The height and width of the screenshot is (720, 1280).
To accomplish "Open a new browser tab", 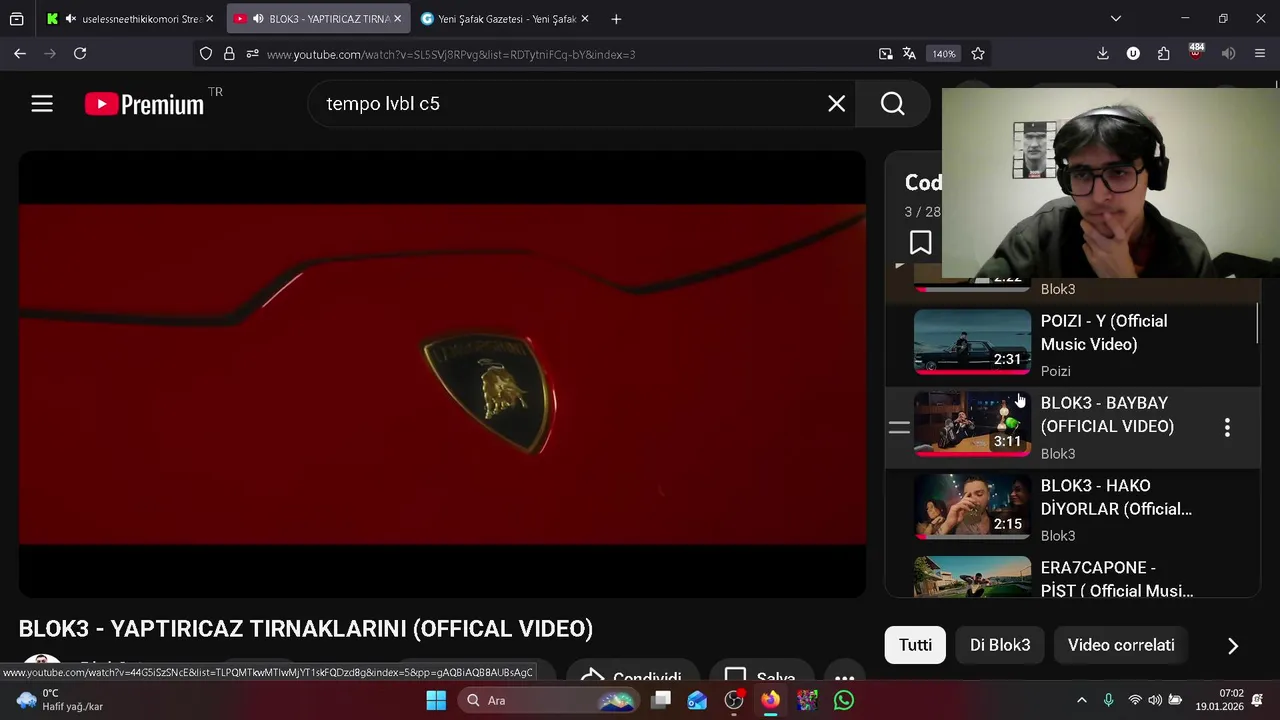I will [x=616, y=19].
